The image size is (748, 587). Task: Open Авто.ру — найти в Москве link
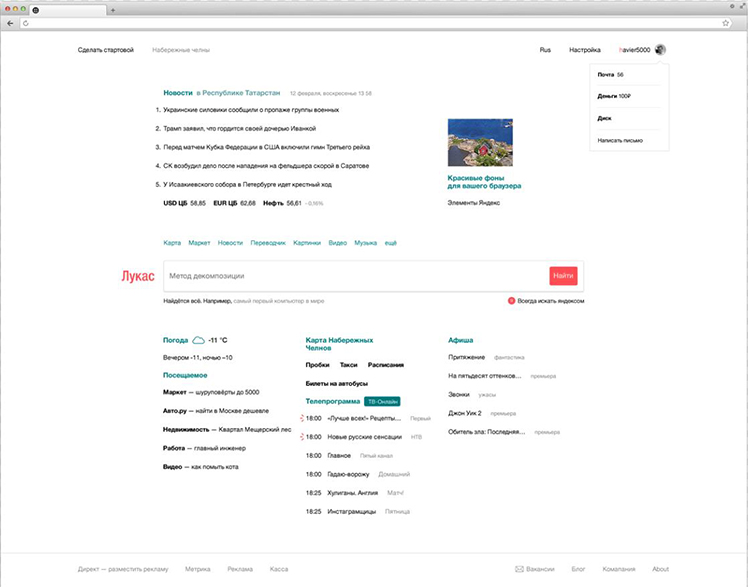(216, 411)
